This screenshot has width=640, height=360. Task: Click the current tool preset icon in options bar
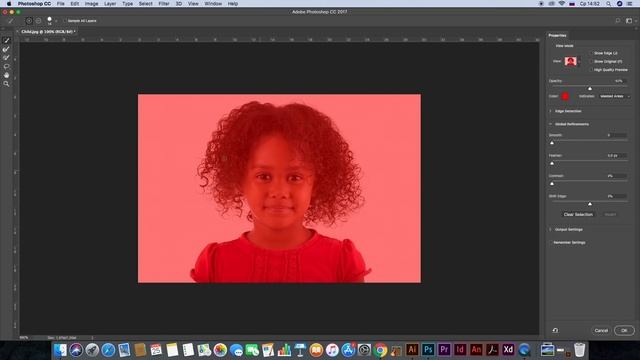tap(11, 20)
